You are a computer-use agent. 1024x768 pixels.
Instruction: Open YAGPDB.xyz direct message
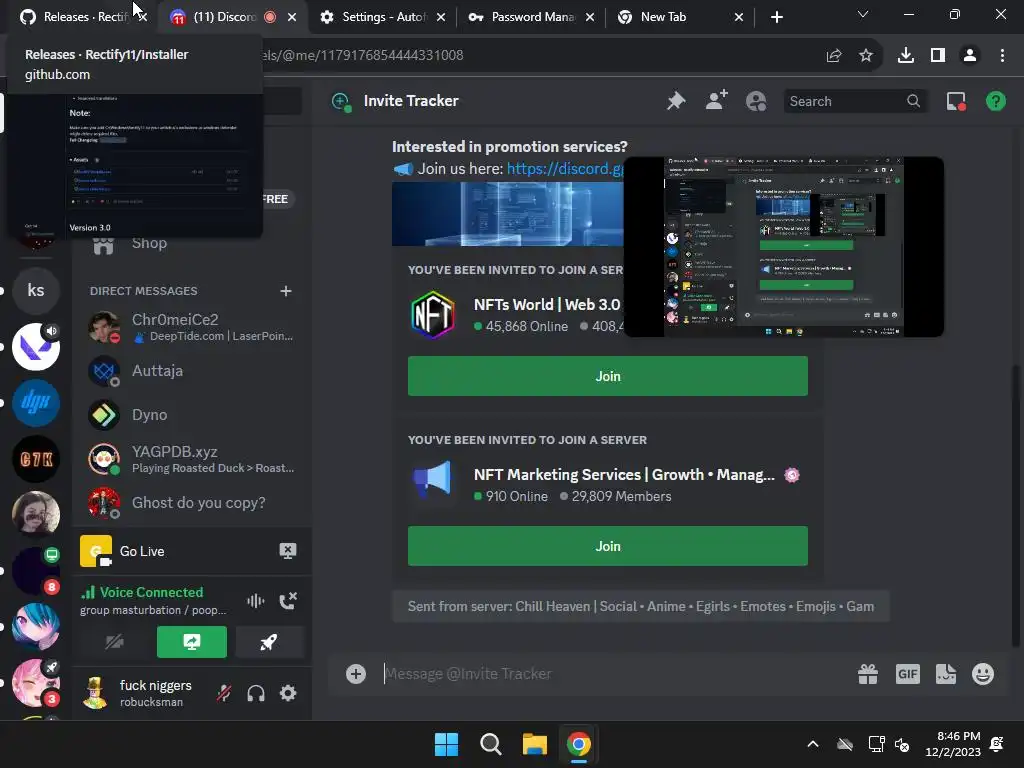(192, 459)
